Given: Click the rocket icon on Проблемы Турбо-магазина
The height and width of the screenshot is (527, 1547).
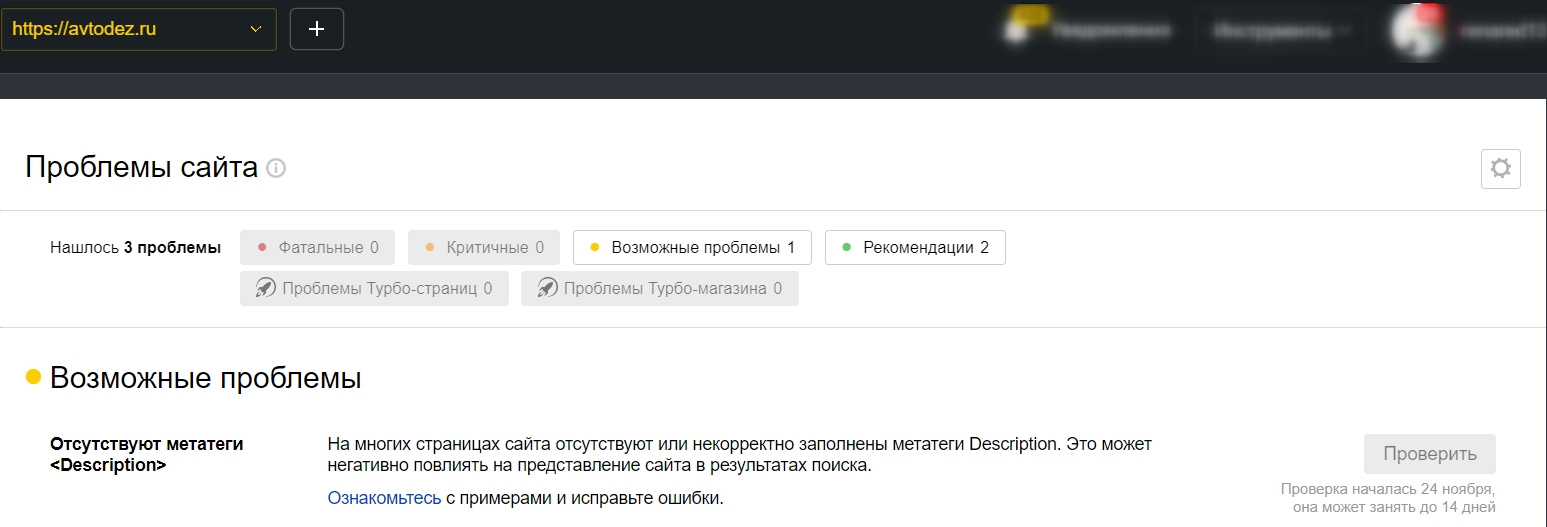Looking at the screenshot, I should click(x=546, y=289).
